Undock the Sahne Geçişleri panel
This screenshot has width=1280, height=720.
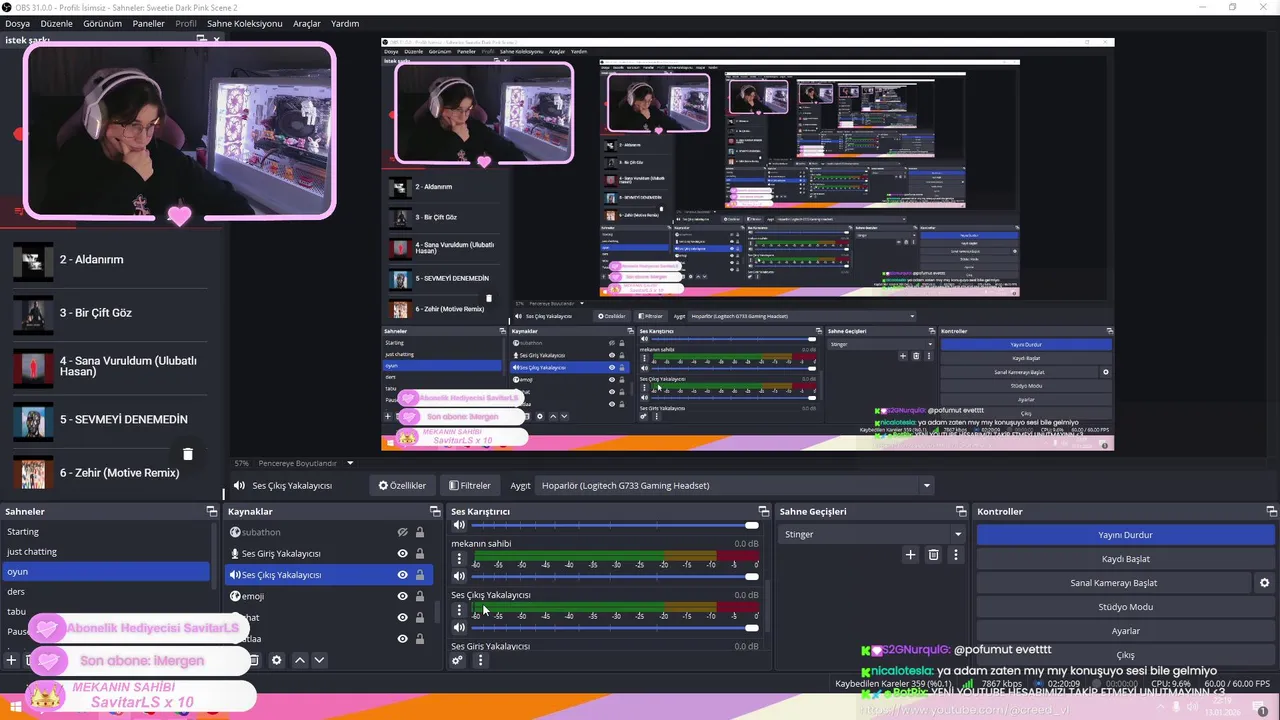tap(960, 511)
